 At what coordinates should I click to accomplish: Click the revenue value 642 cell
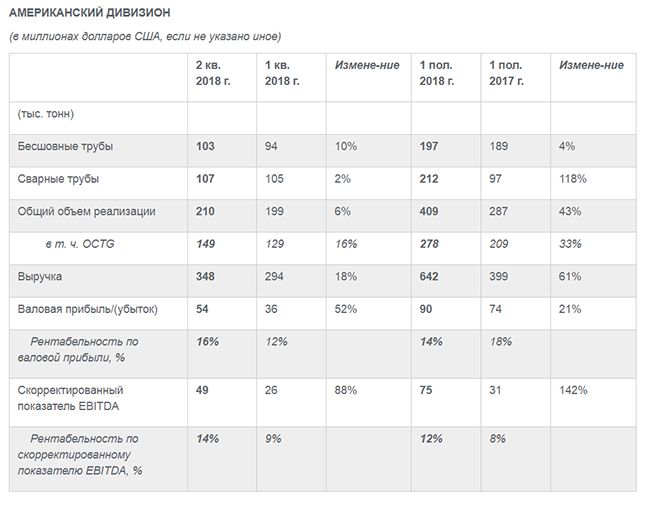(x=431, y=277)
